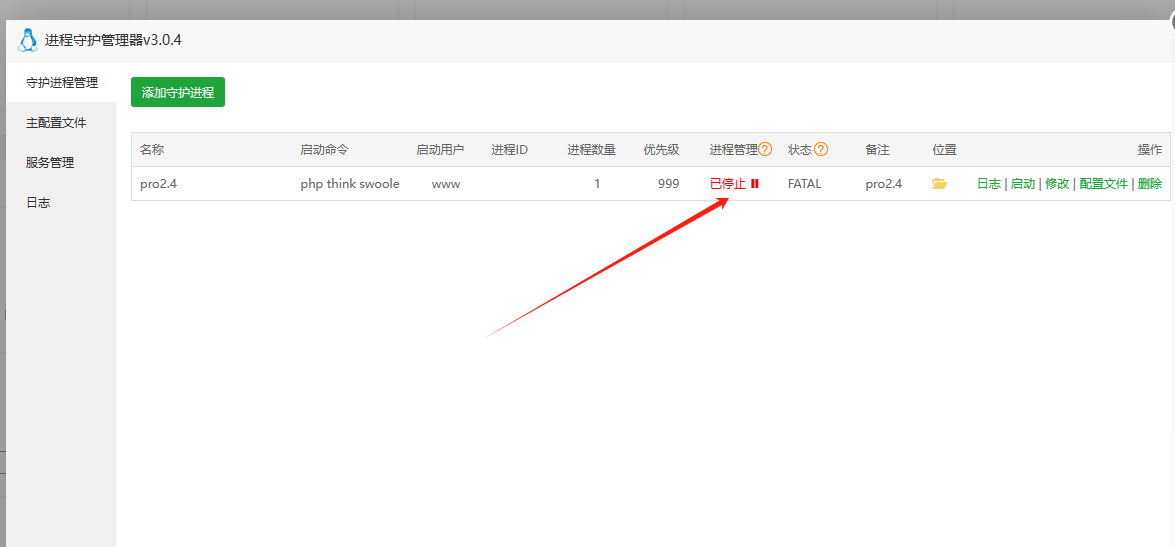Toggle the red 已停止 process status text
The image size is (1175, 547).
tap(727, 184)
